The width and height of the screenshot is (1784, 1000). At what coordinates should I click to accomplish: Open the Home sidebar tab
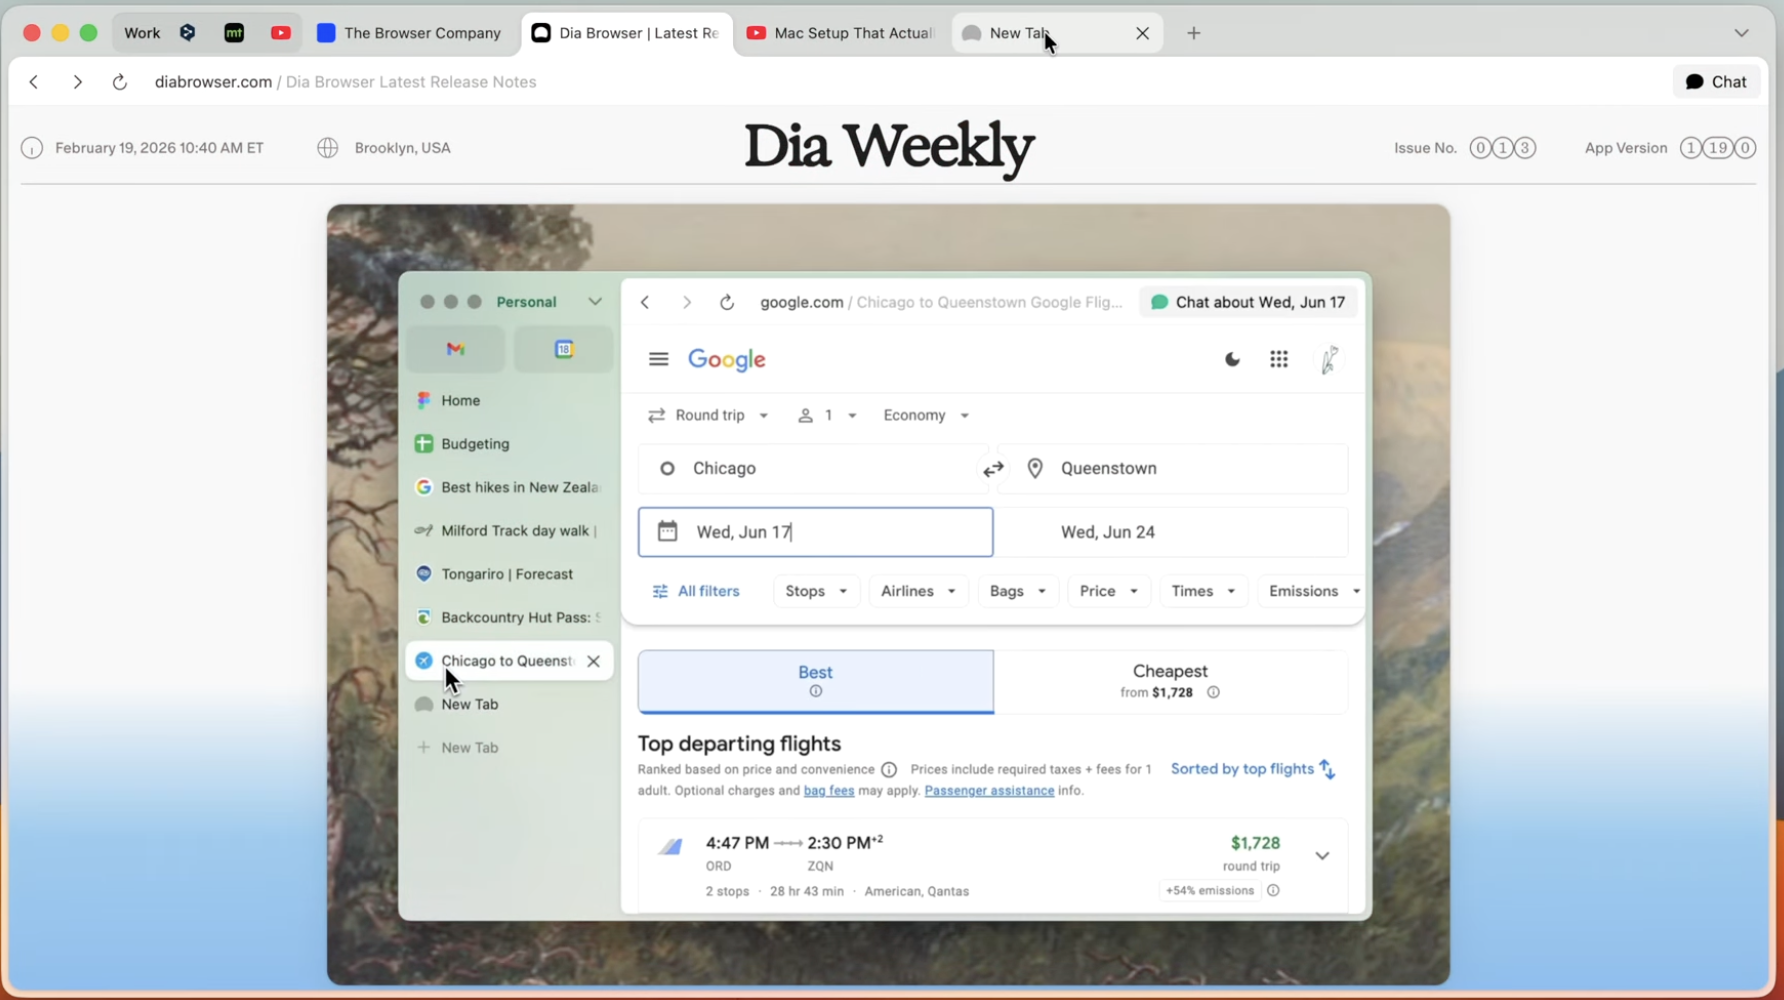coord(509,400)
